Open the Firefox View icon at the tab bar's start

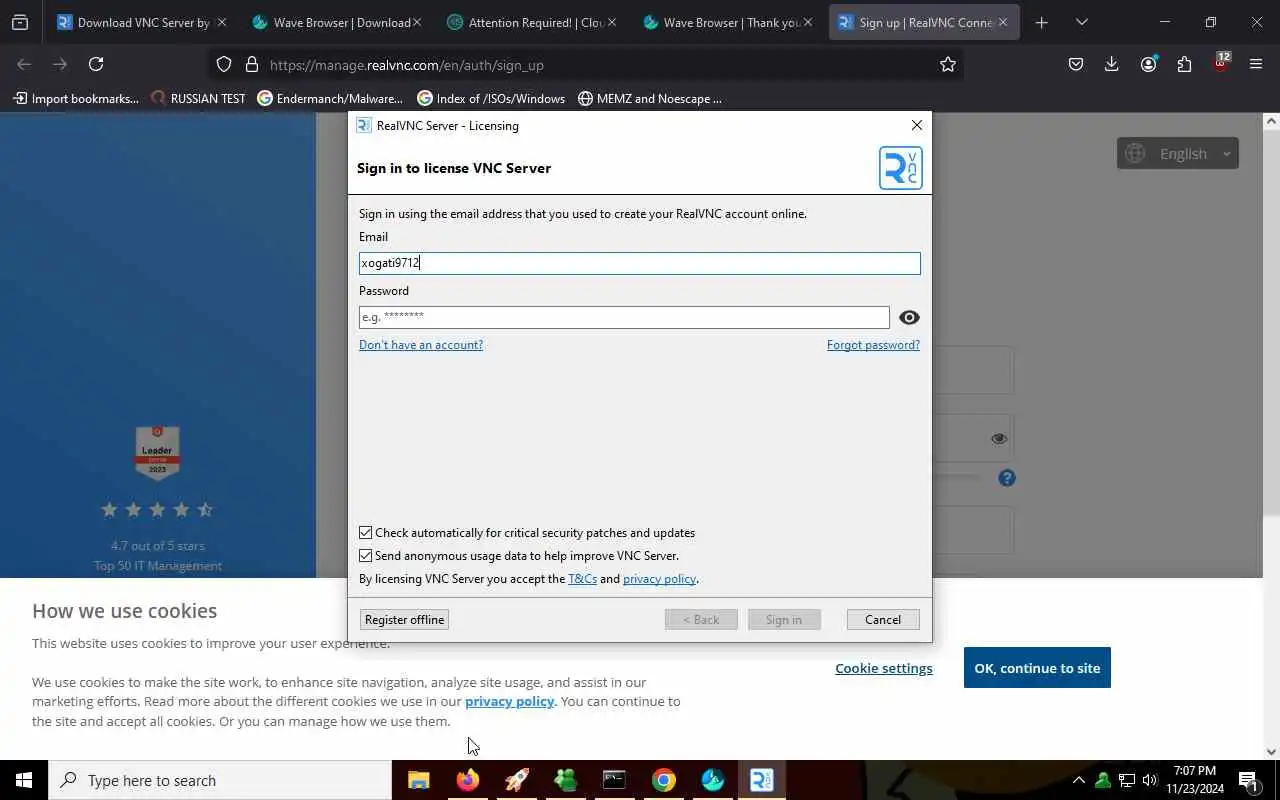point(20,22)
